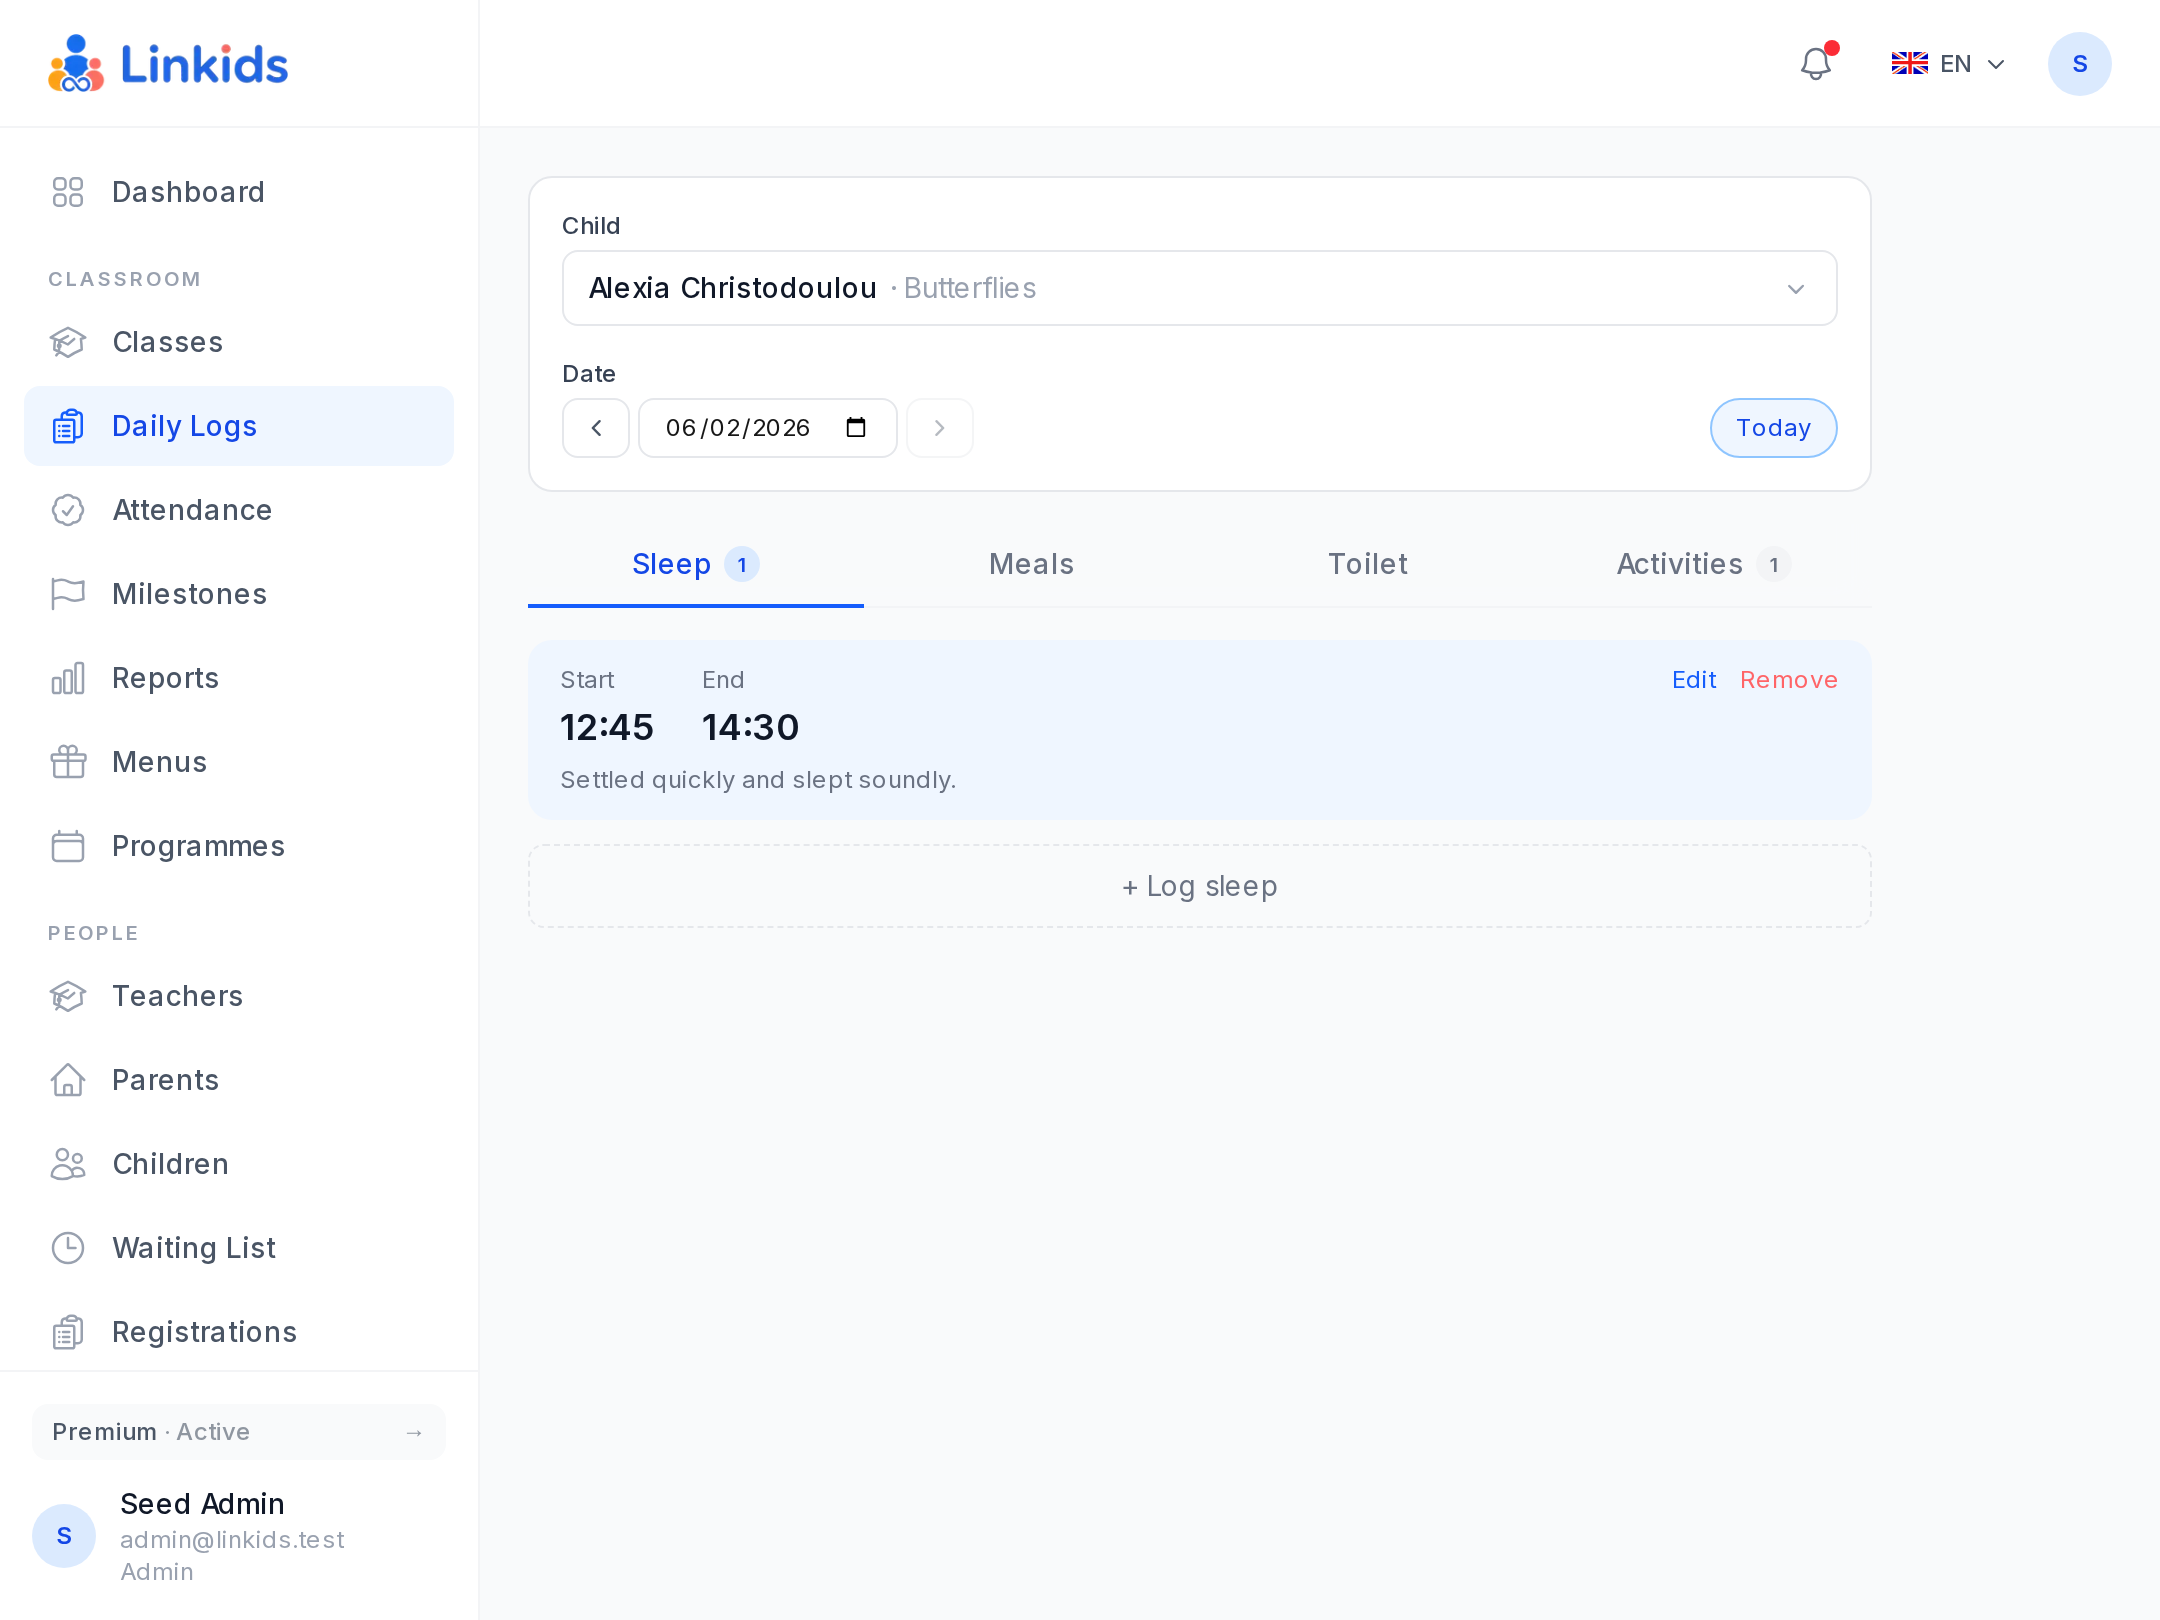Click the Sleep tab count badge
This screenshot has width=2160, height=1620.
click(x=742, y=565)
